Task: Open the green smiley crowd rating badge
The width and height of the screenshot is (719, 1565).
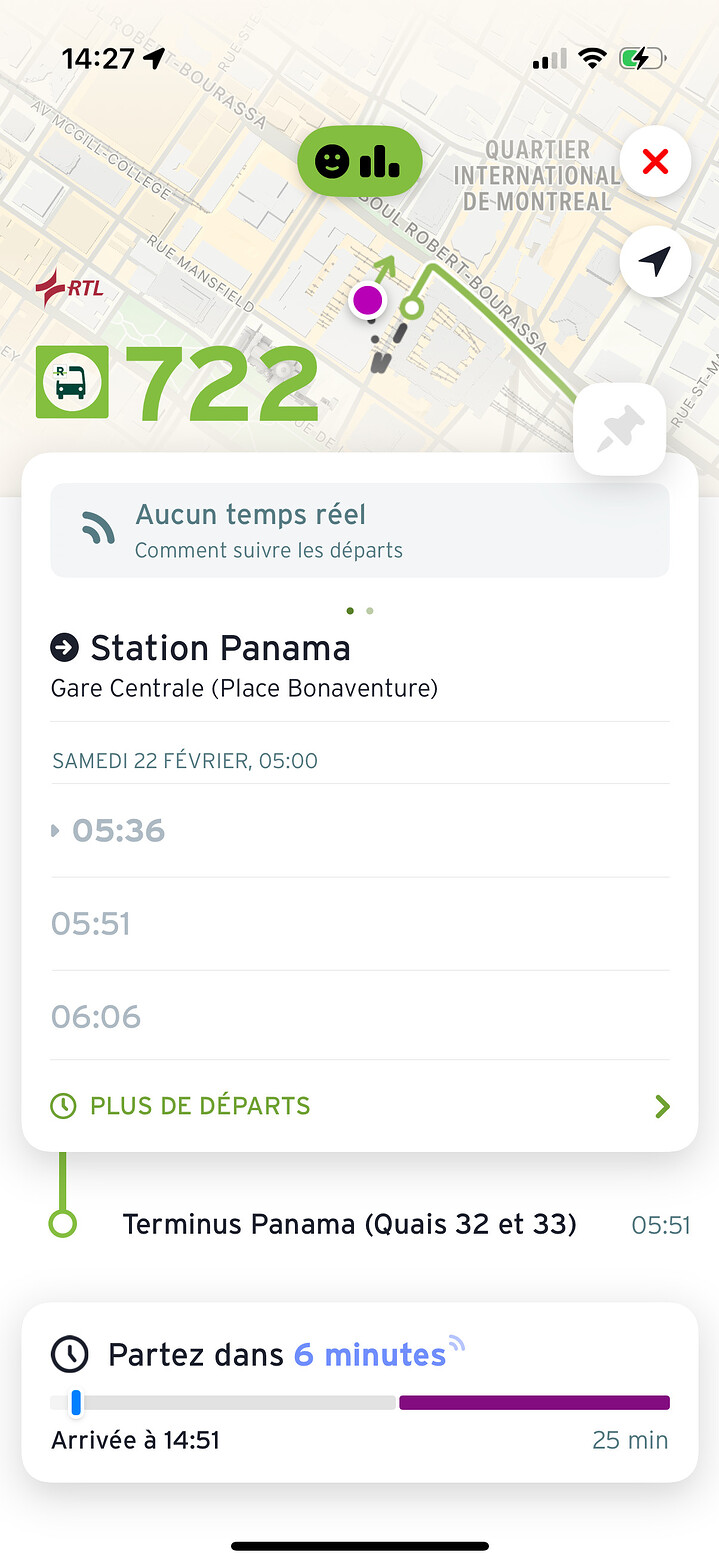Action: 360,161
